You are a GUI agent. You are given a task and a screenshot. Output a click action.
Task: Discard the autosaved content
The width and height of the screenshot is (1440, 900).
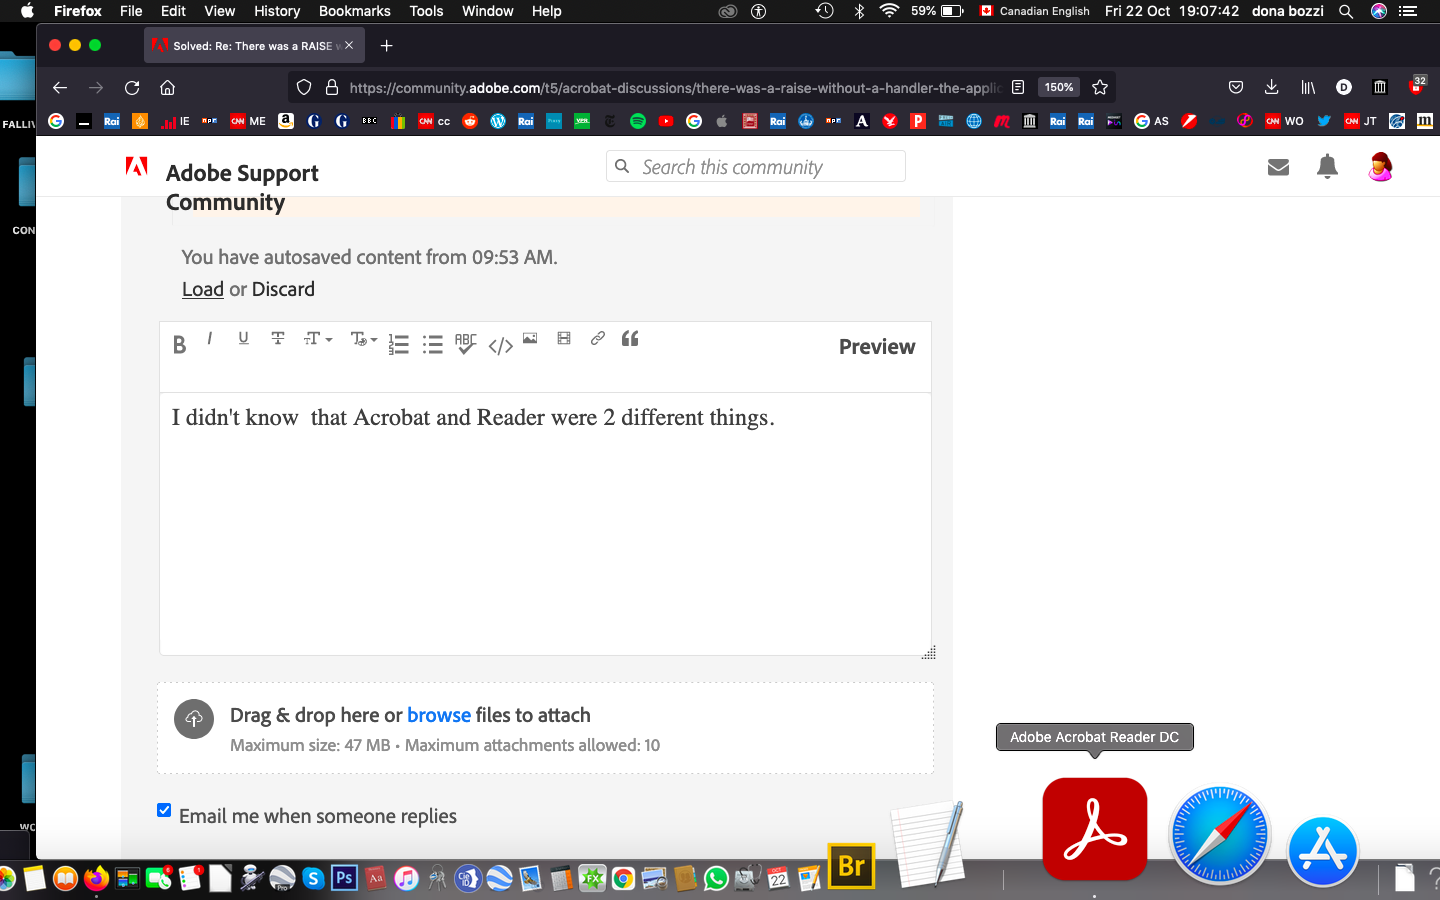(x=283, y=289)
